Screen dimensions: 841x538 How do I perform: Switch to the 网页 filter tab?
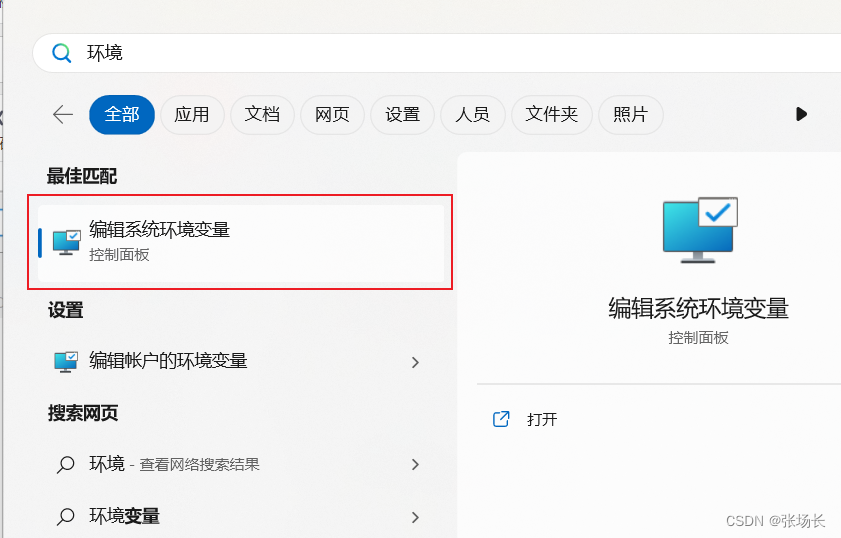click(332, 115)
